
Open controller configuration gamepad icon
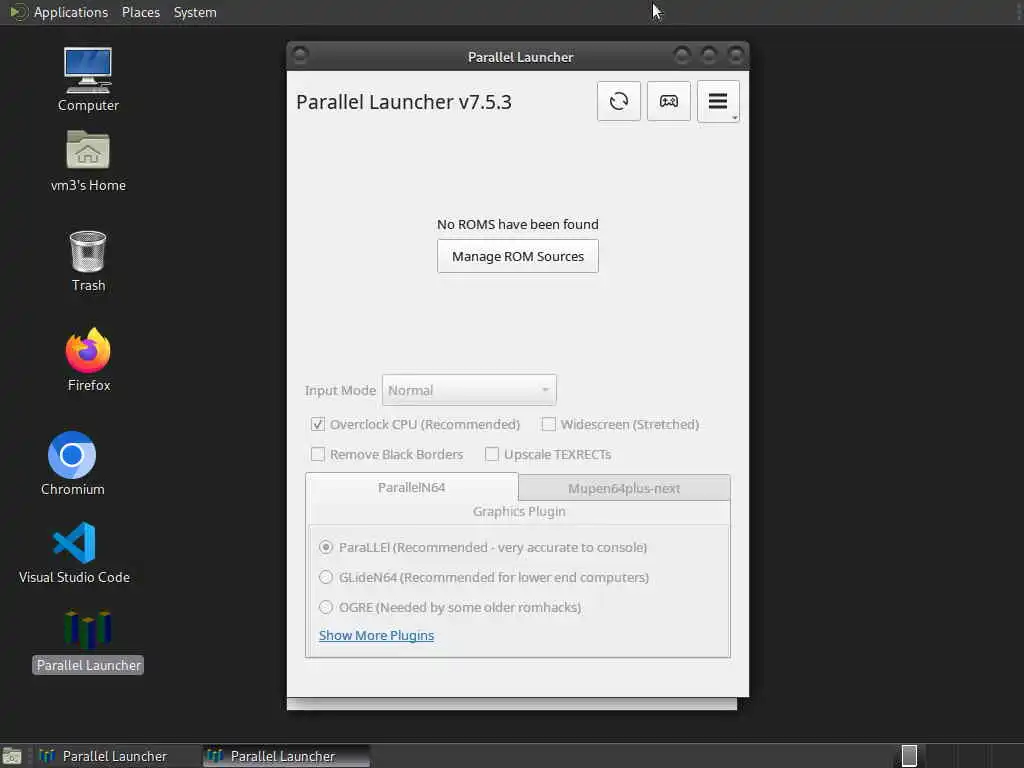[x=669, y=101]
